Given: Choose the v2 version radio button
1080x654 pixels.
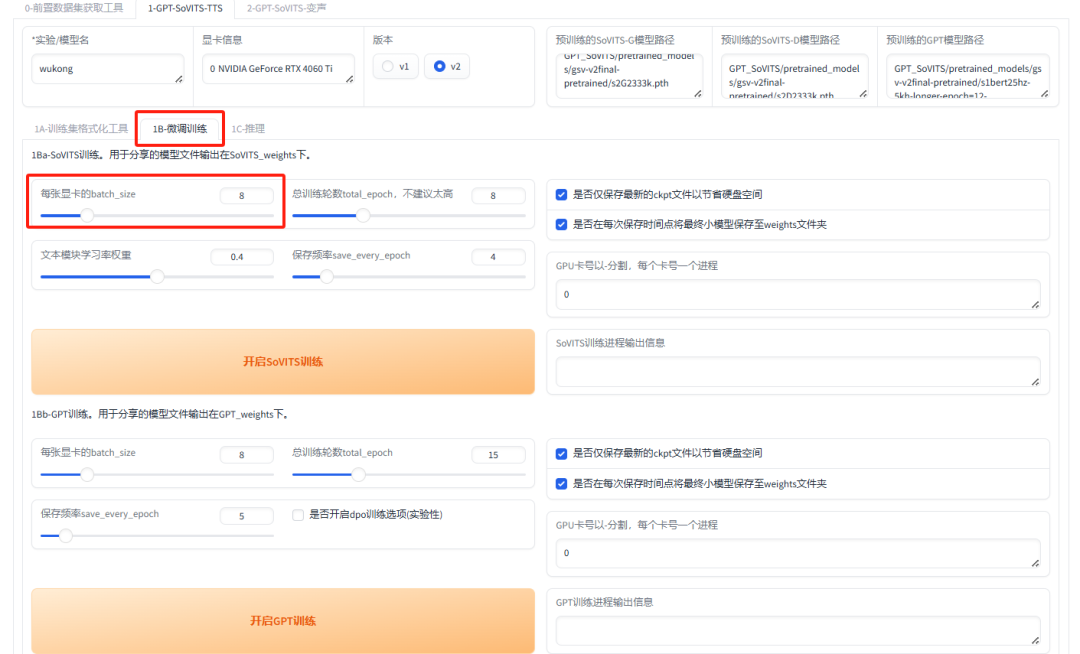Looking at the screenshot, I should pos(446,67).
